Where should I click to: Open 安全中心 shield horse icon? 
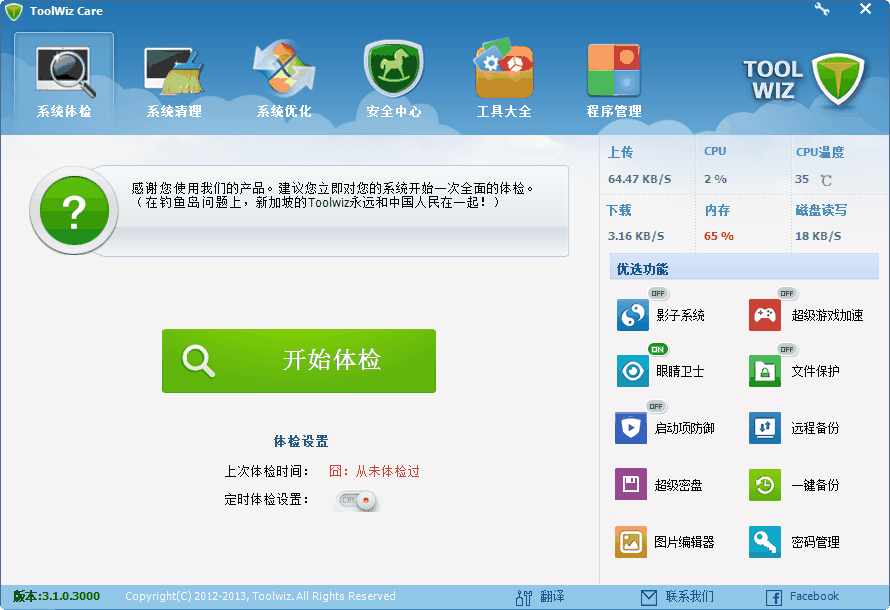(x=394, y=69)
